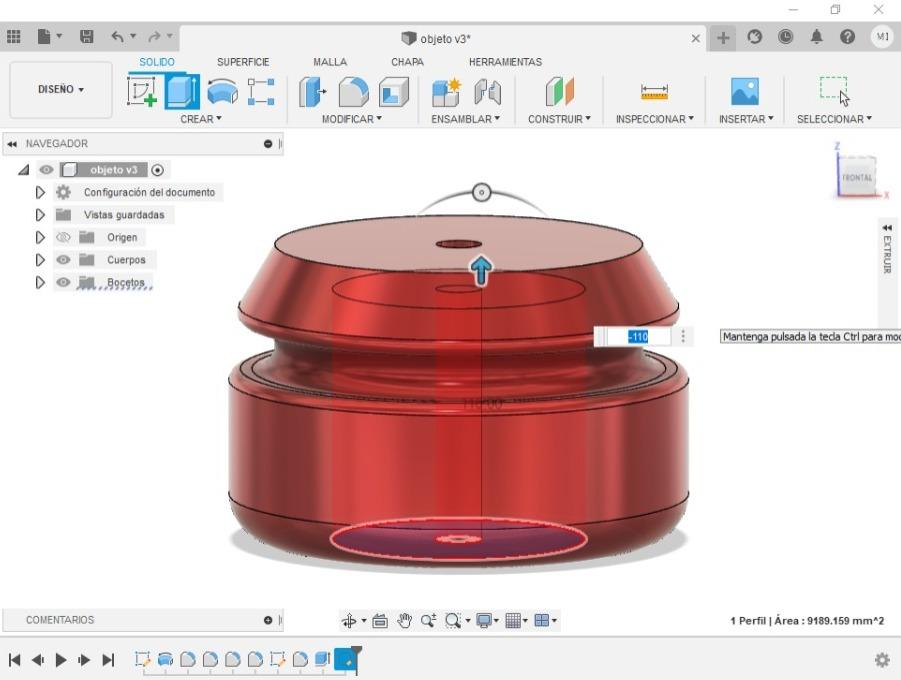The image size is (901, 680).
Task: Expand the EXTRUIR side panel
Action: pyautogui.click(x=887, y=228)
